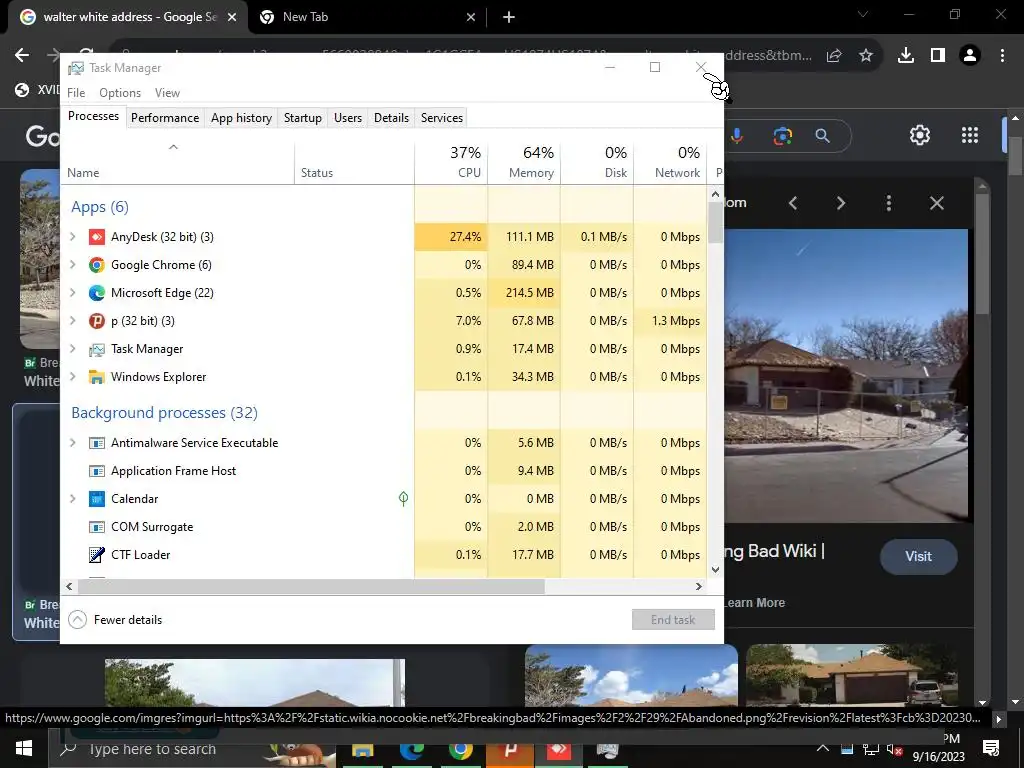The width and height of the screenshot is (1024, 768).
Task: Expand the Google Chrome (6) process group
Action: (72, 264)
